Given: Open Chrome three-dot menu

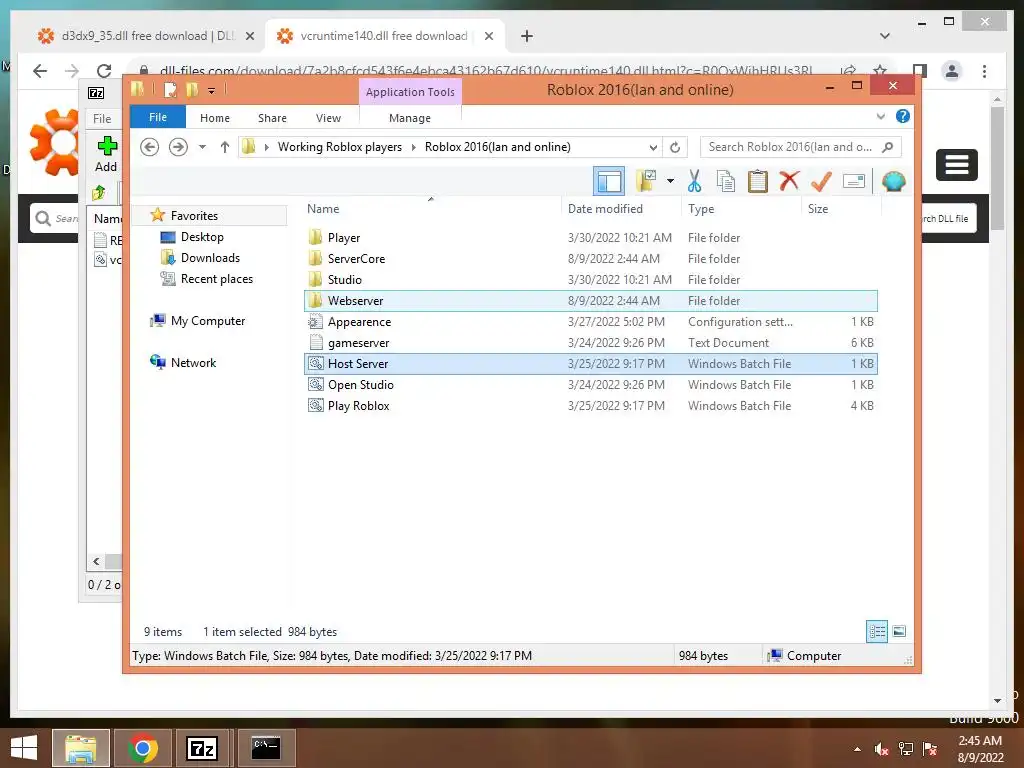Looking at the screenshot, I should [984, 71].
